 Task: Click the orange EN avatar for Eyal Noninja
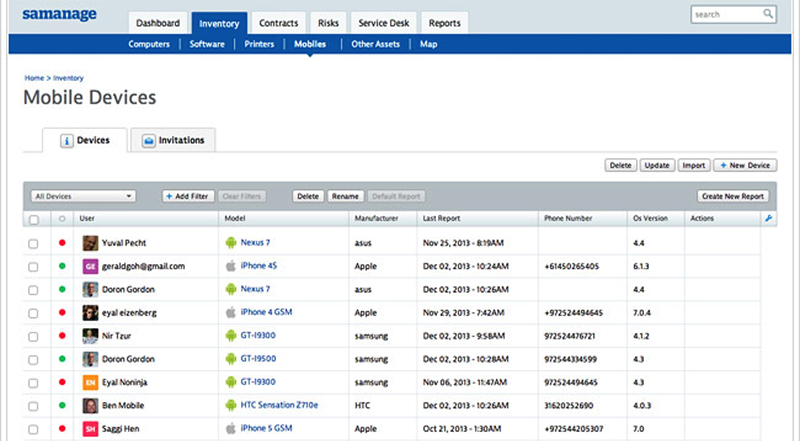click(x=90, y=382)
